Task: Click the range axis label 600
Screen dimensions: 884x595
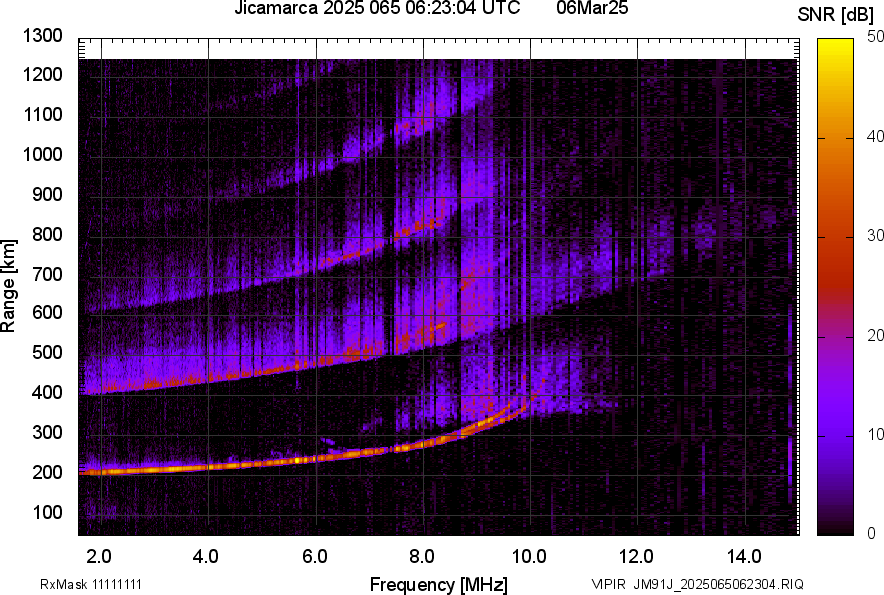Action: pos(47,312)
